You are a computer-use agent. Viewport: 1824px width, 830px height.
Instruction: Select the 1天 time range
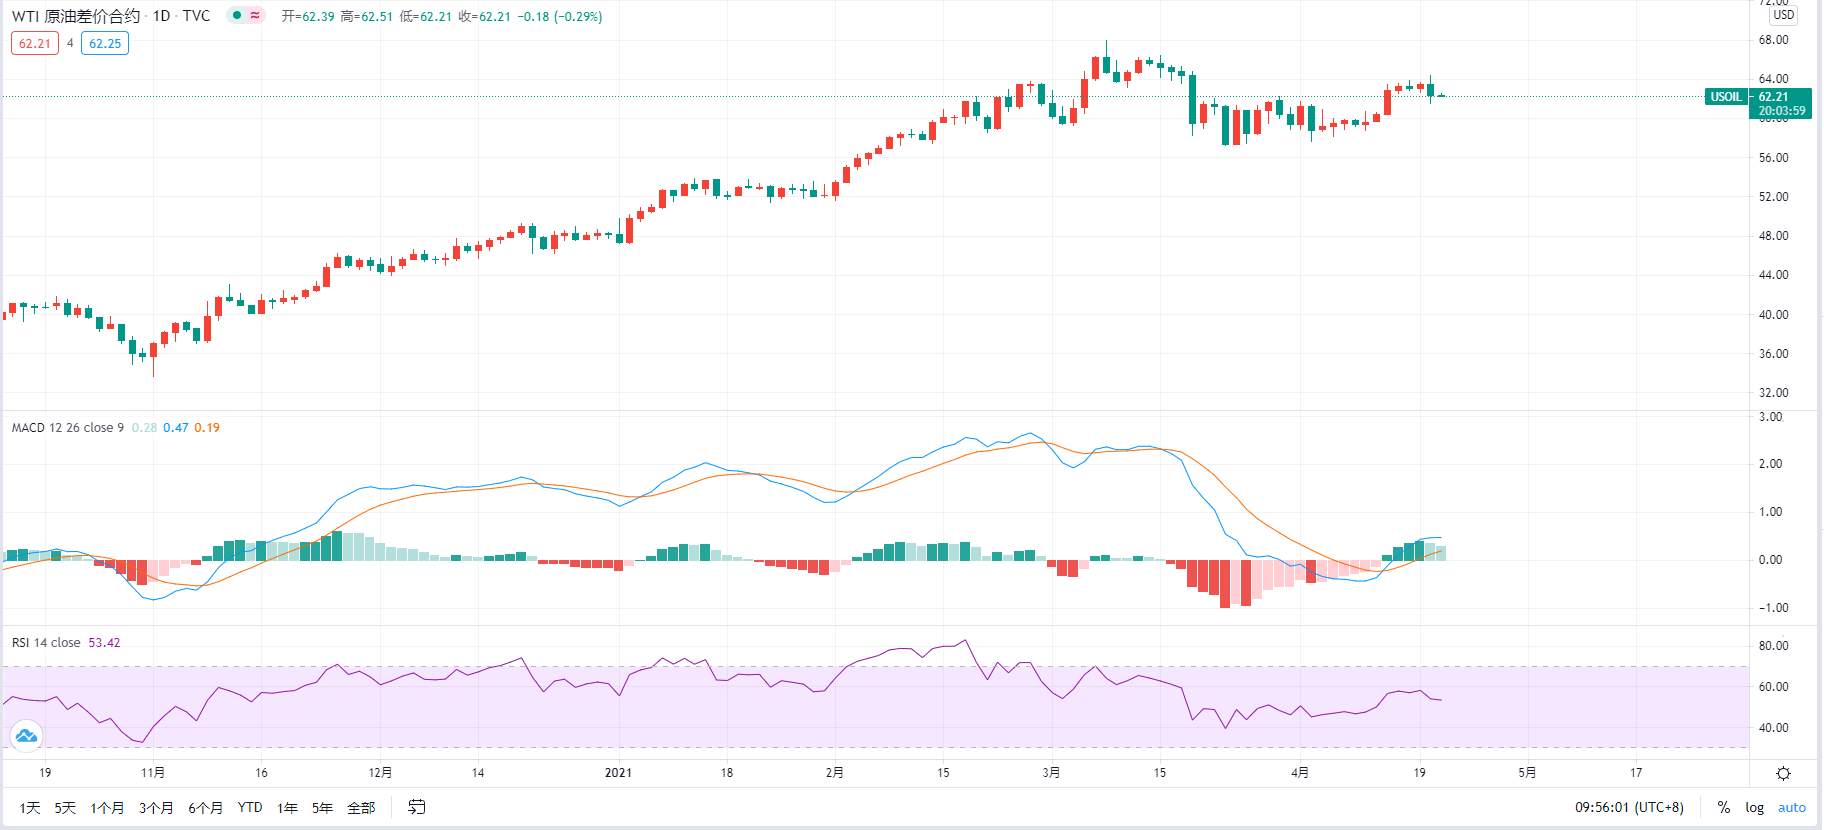coord(30,807)
